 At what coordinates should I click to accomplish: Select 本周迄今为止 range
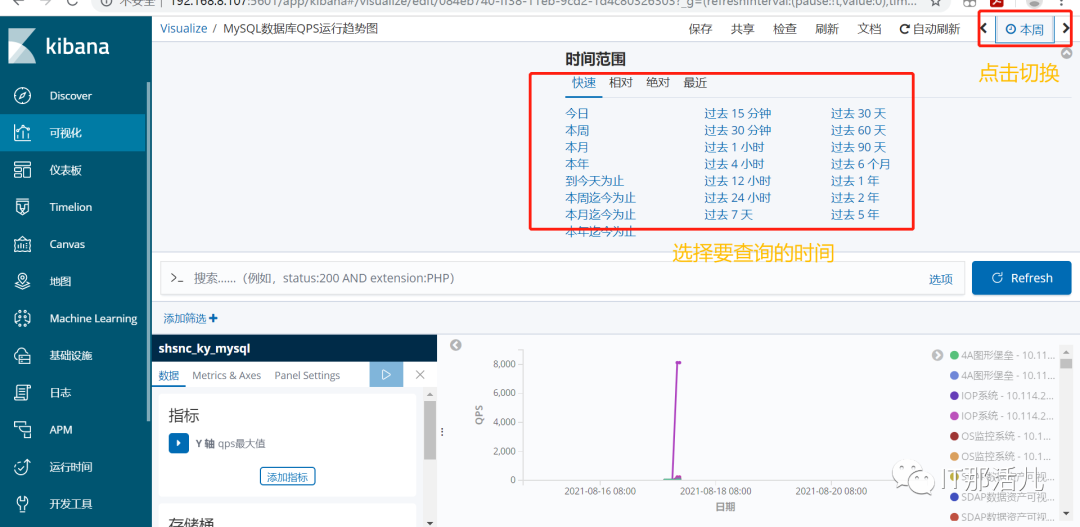pyautogui.click(x=601, y=198)
